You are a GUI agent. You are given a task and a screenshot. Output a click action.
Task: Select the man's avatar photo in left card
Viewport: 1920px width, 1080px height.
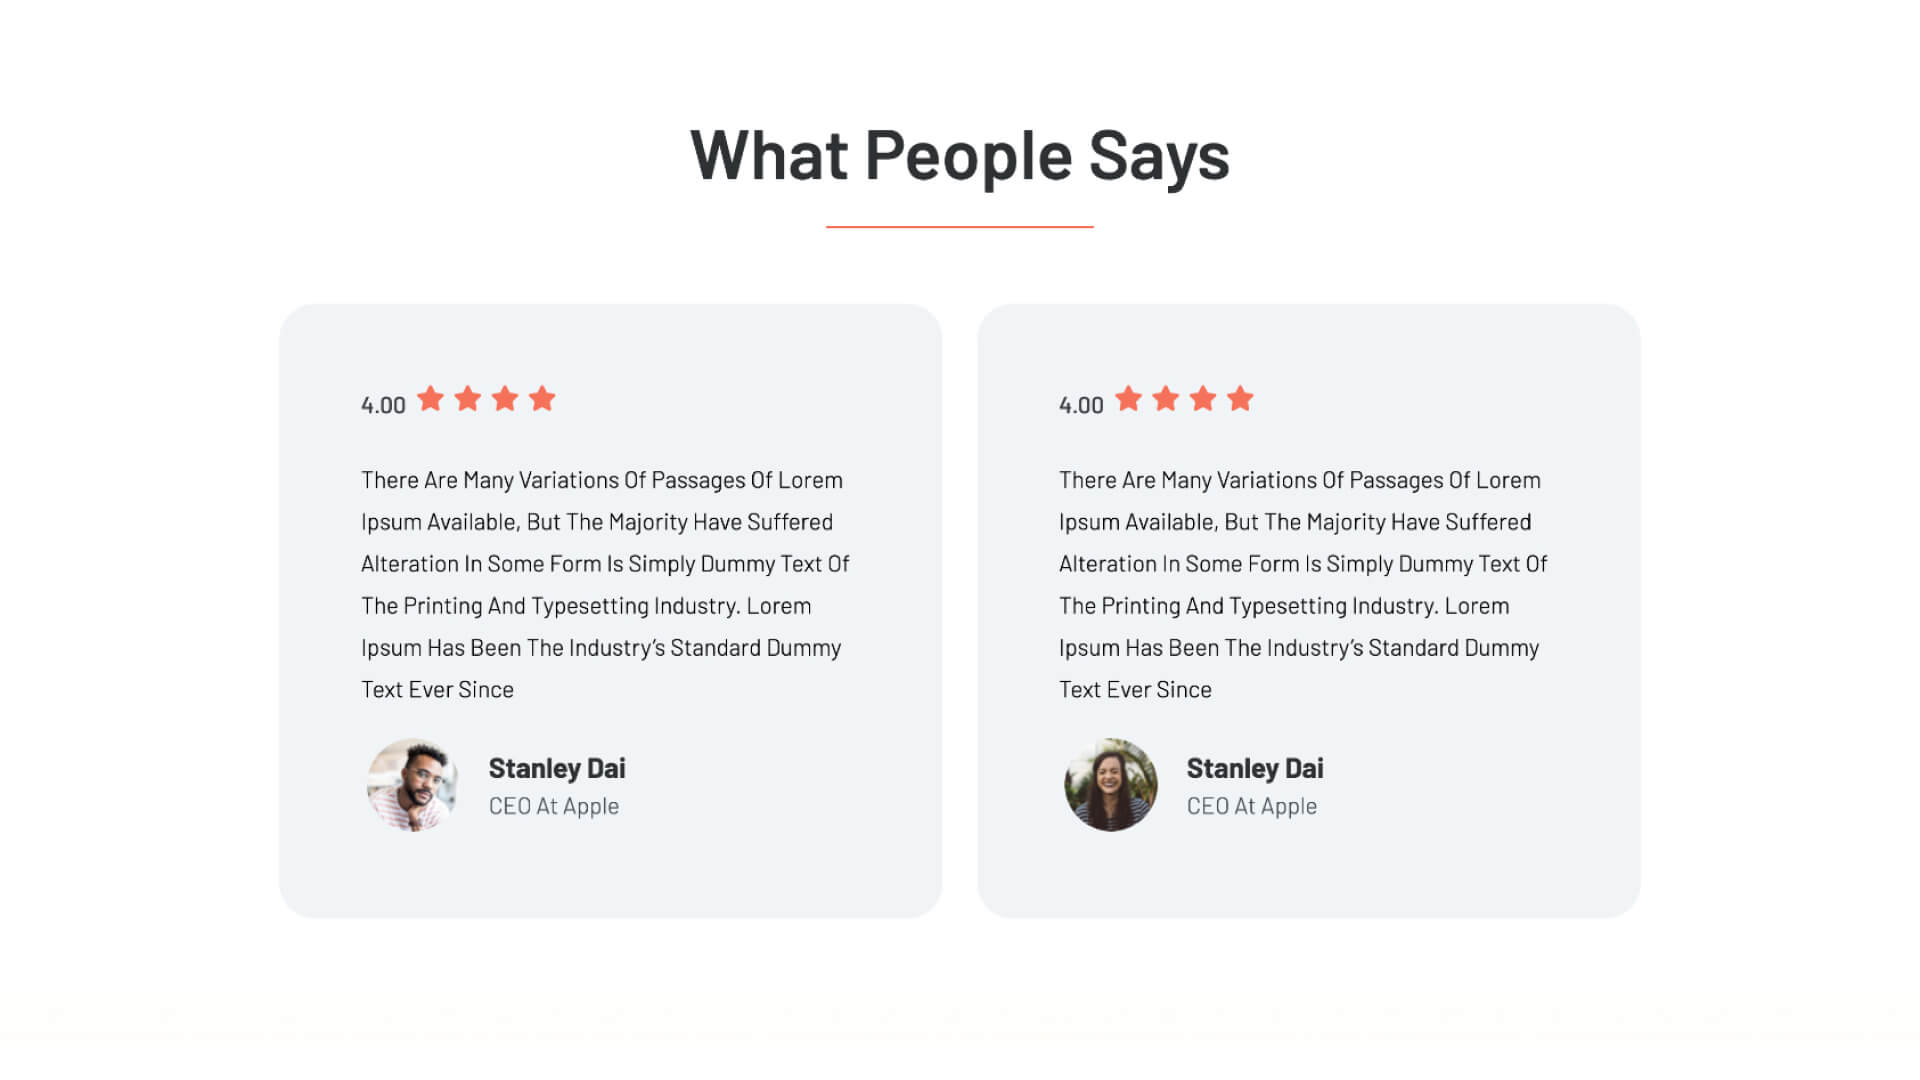click(x=412, y=785)
